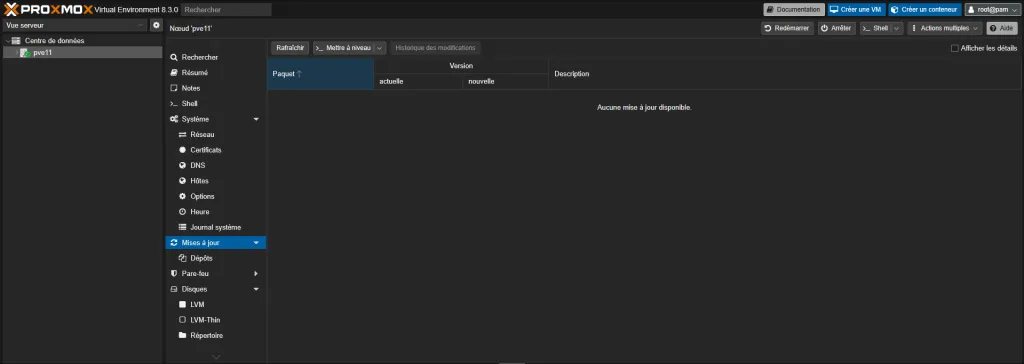Click the Rafraîchir button
1024x364 pixels.
coord(290,48)
